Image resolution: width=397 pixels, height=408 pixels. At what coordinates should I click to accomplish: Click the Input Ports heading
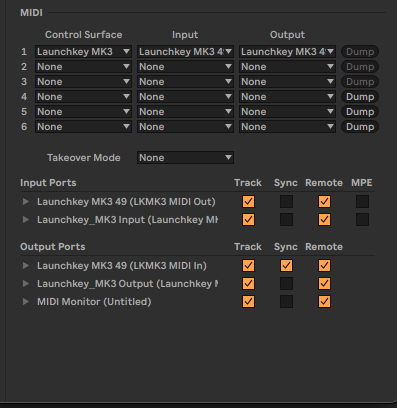pos(48,183)
